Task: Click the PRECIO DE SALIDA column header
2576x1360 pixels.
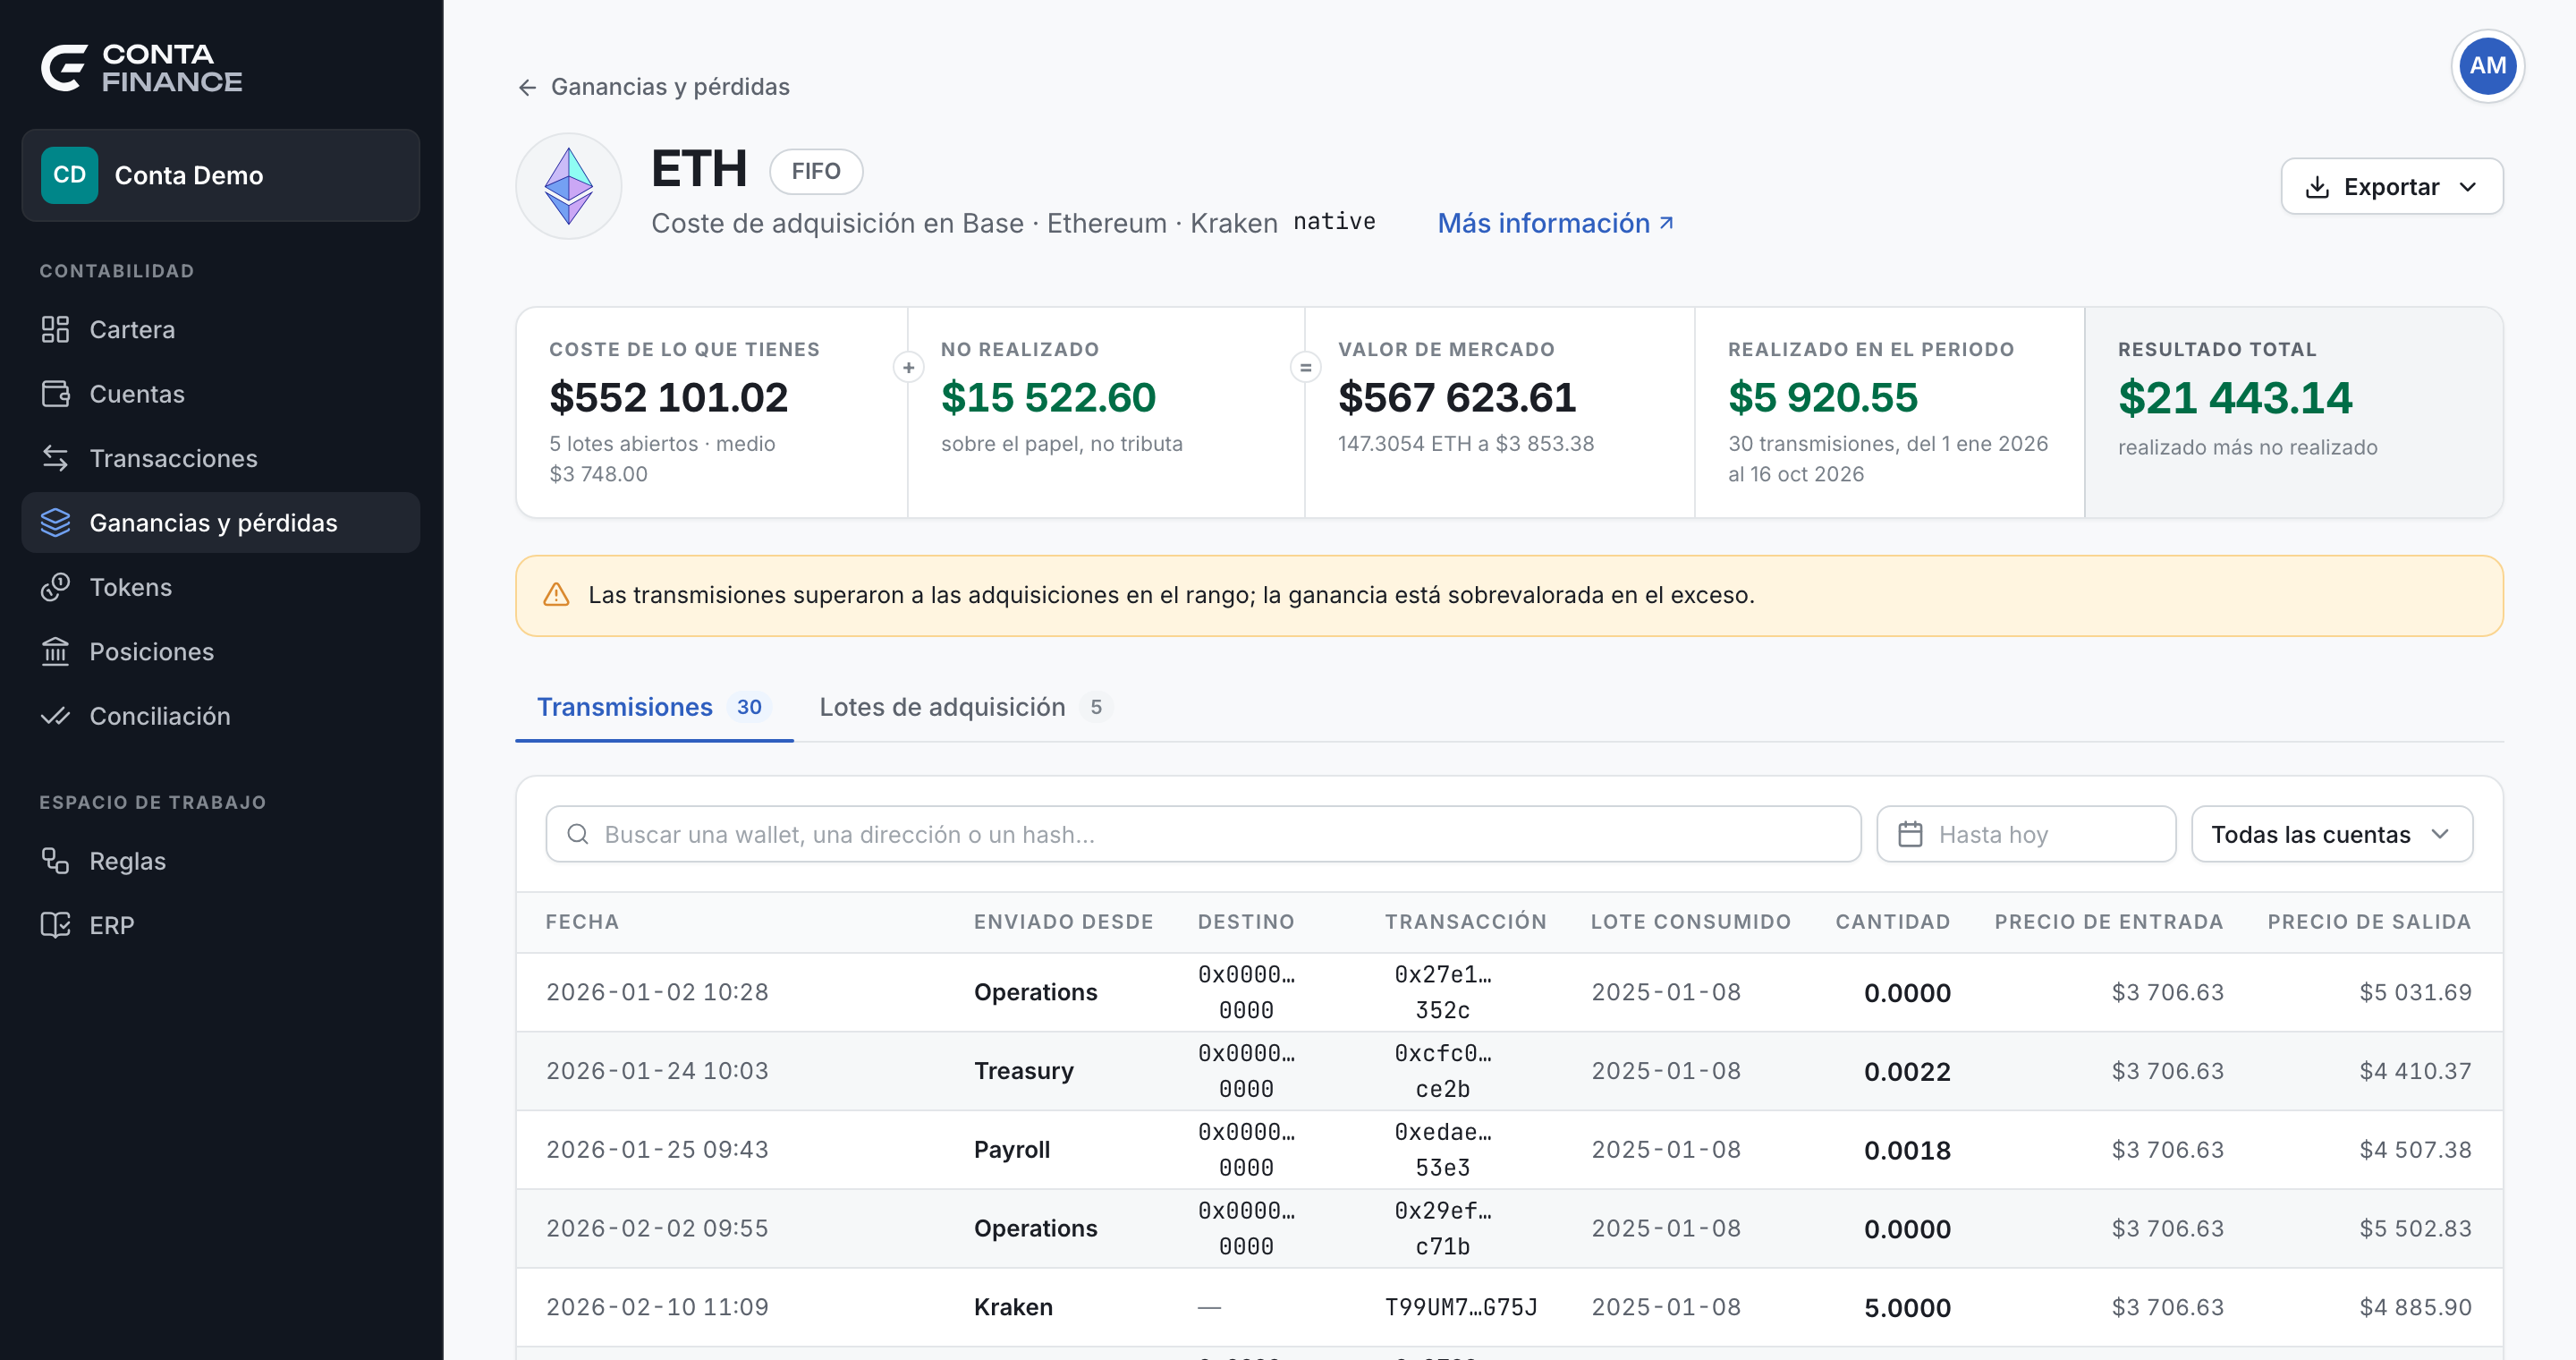Action: (2369, 922)
